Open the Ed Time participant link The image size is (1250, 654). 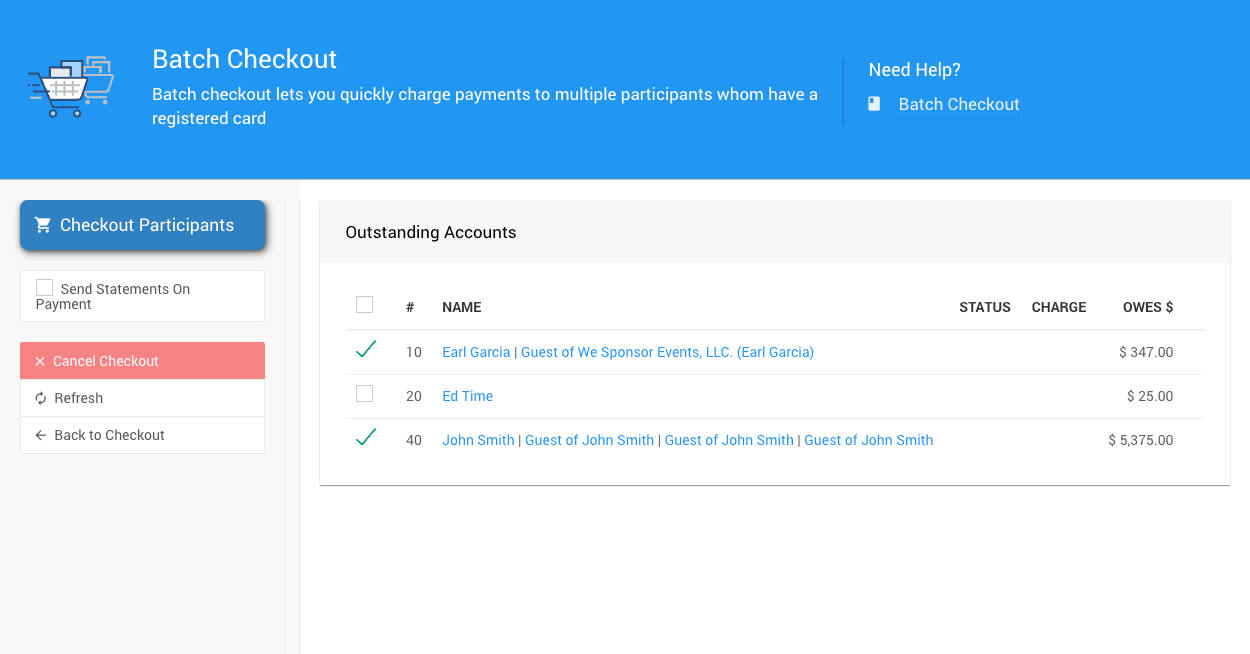[x=467, y=396]
